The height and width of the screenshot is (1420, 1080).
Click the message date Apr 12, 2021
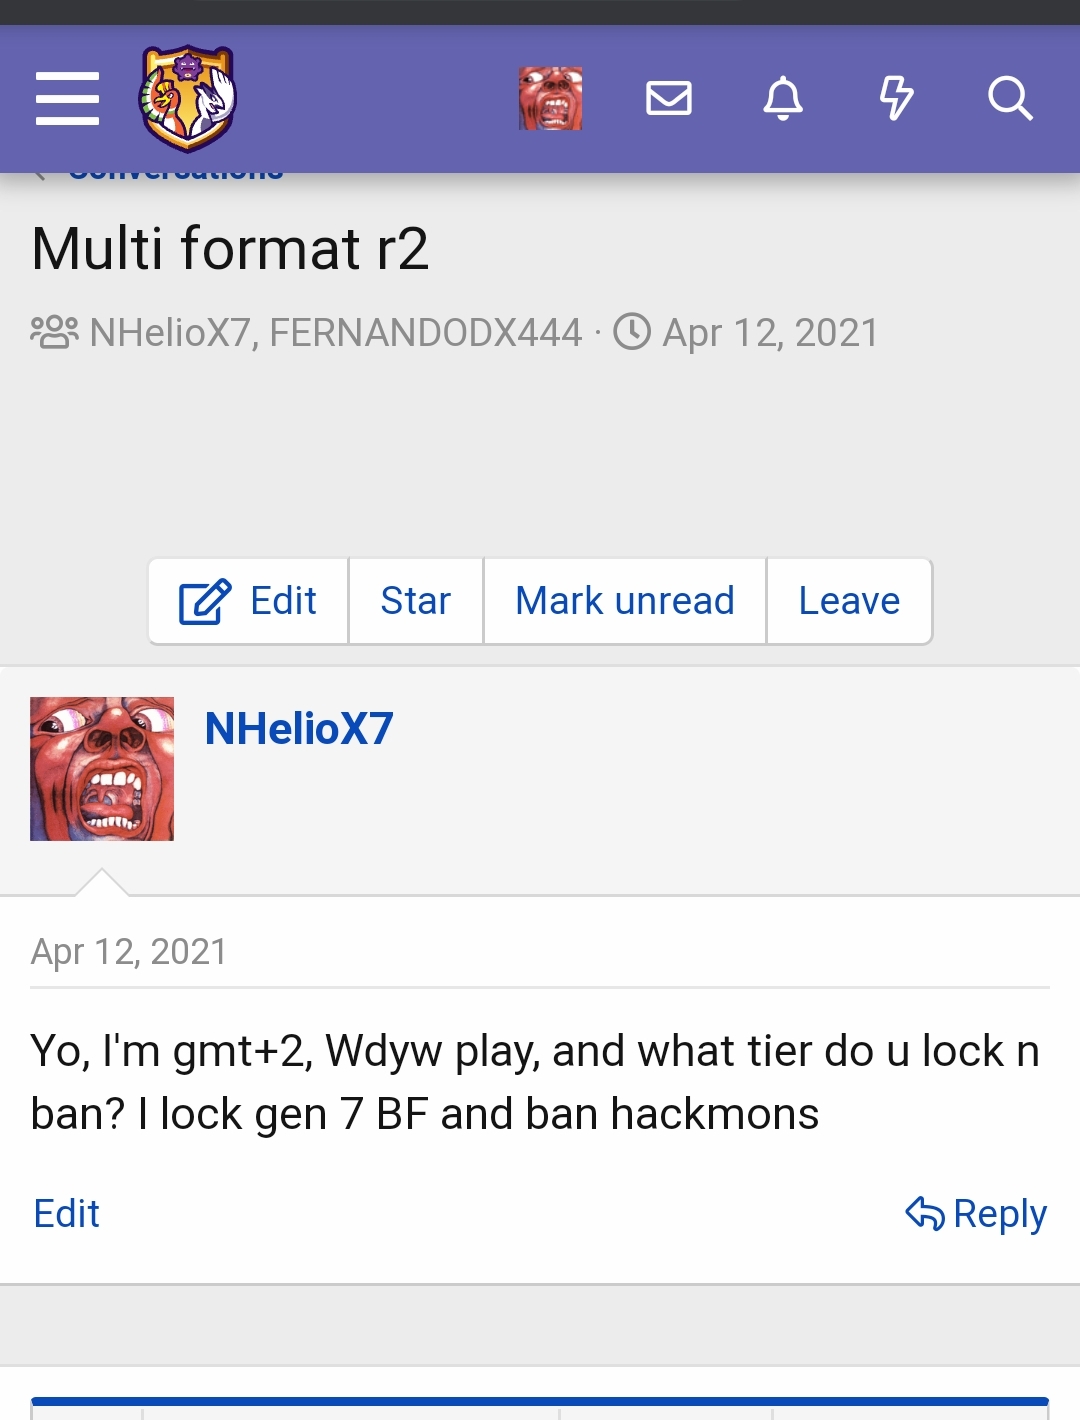click(129, 951)
